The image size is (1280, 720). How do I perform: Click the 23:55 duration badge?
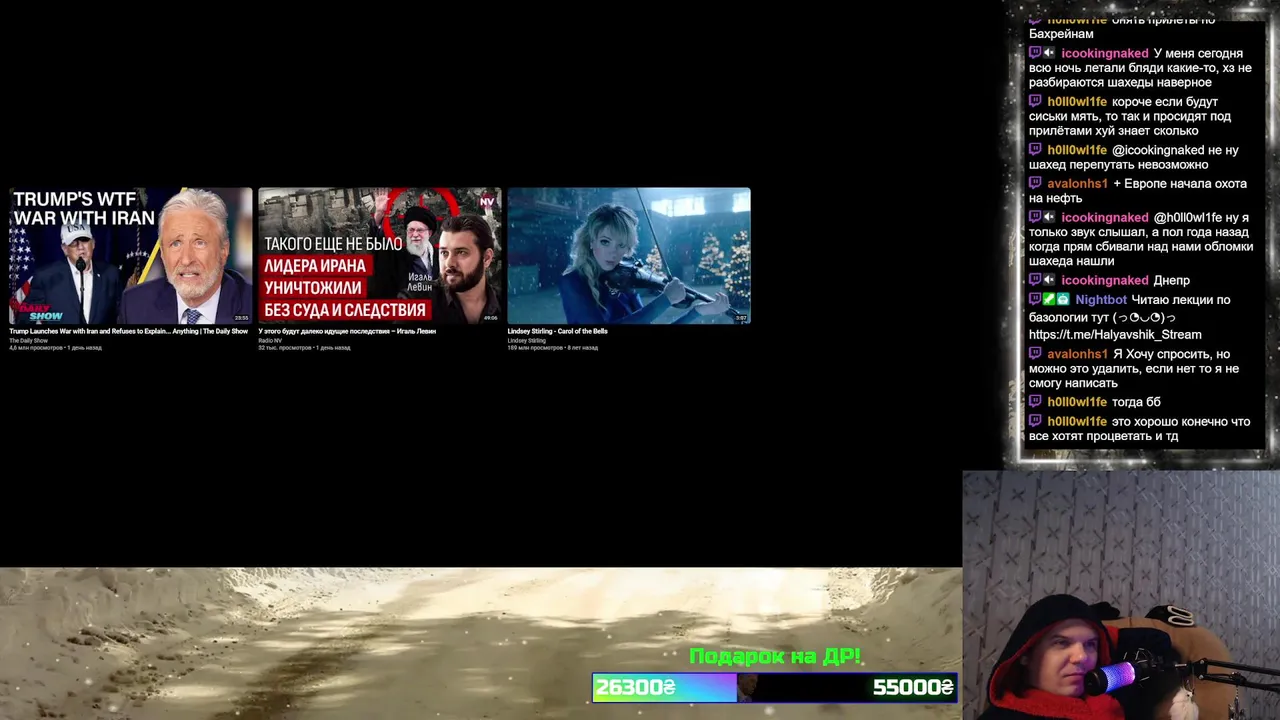241,318
